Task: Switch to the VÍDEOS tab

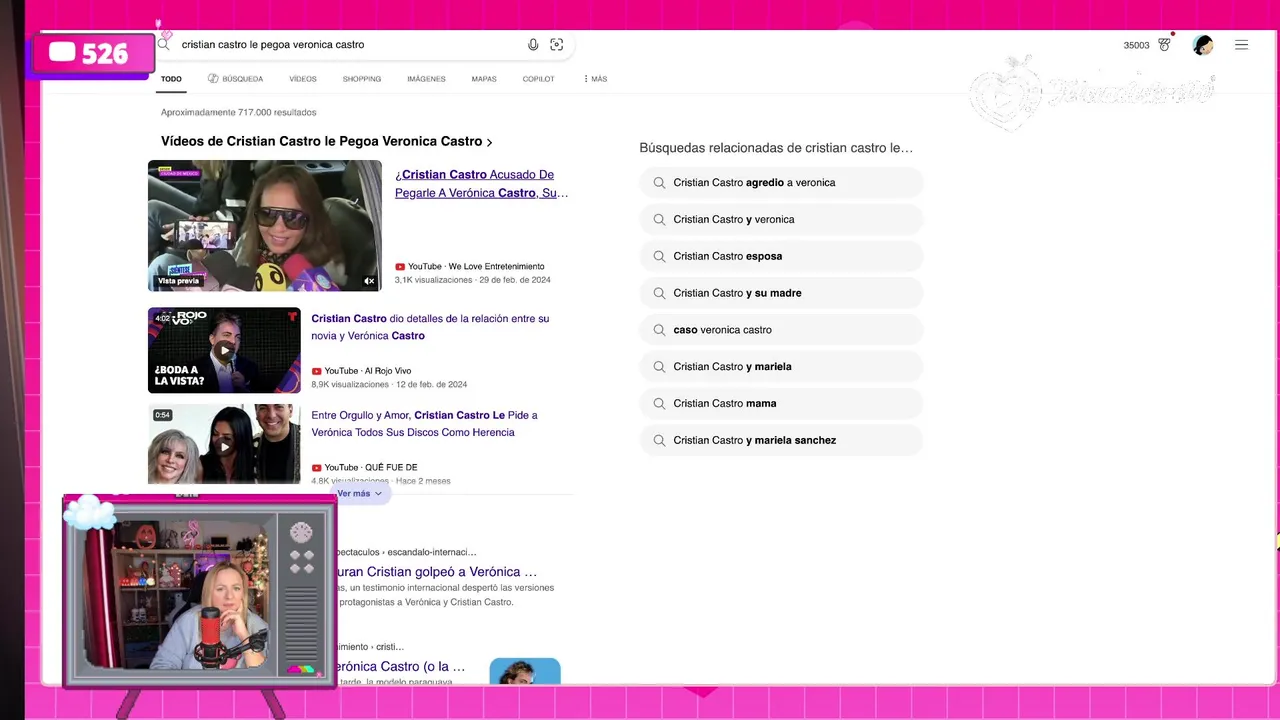Action: click(x=303, y=79)
